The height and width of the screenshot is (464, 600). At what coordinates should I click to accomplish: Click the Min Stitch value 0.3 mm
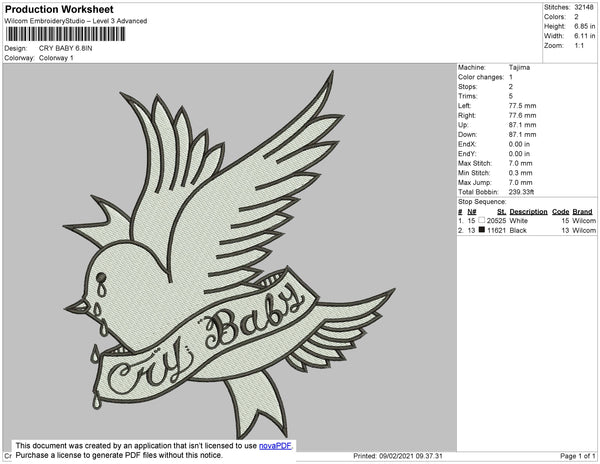[520, 173]
